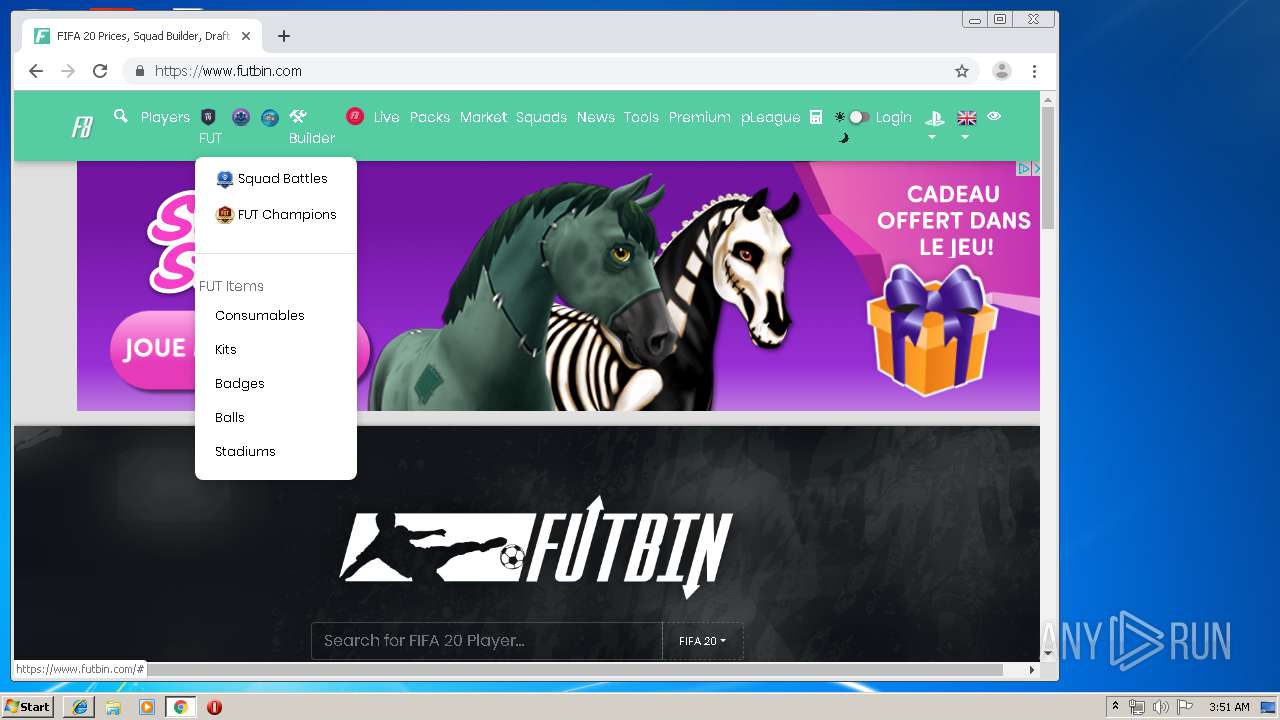Open the Chrome three-dot menu
The width and height of the screenshot is (1280, 720).
(x=1034, y=71)
